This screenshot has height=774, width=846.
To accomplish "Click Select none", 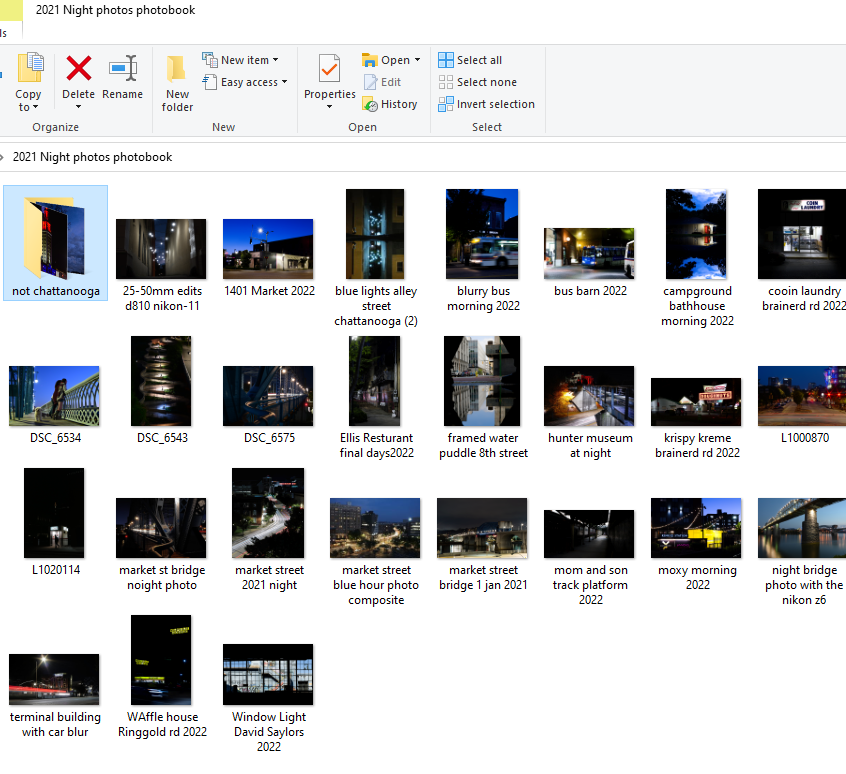I will [478, 82].
